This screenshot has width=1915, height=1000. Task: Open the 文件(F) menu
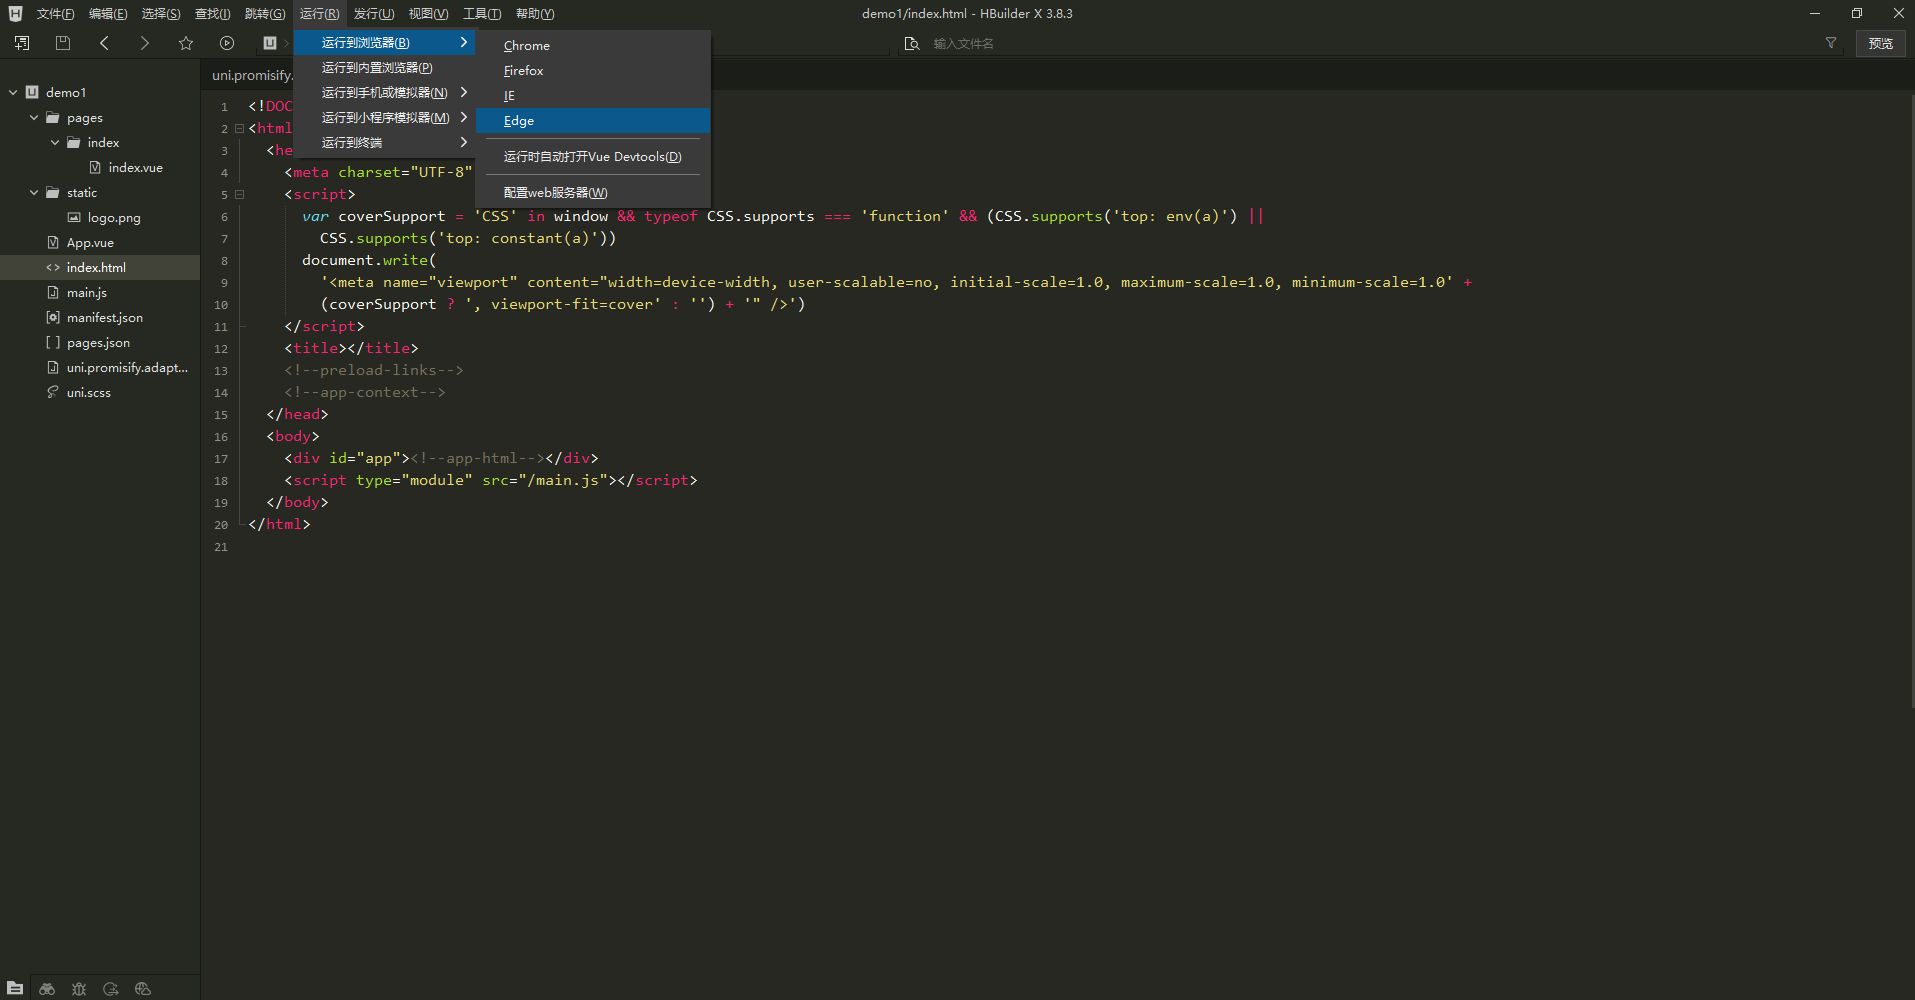click(x=55, y=13)
